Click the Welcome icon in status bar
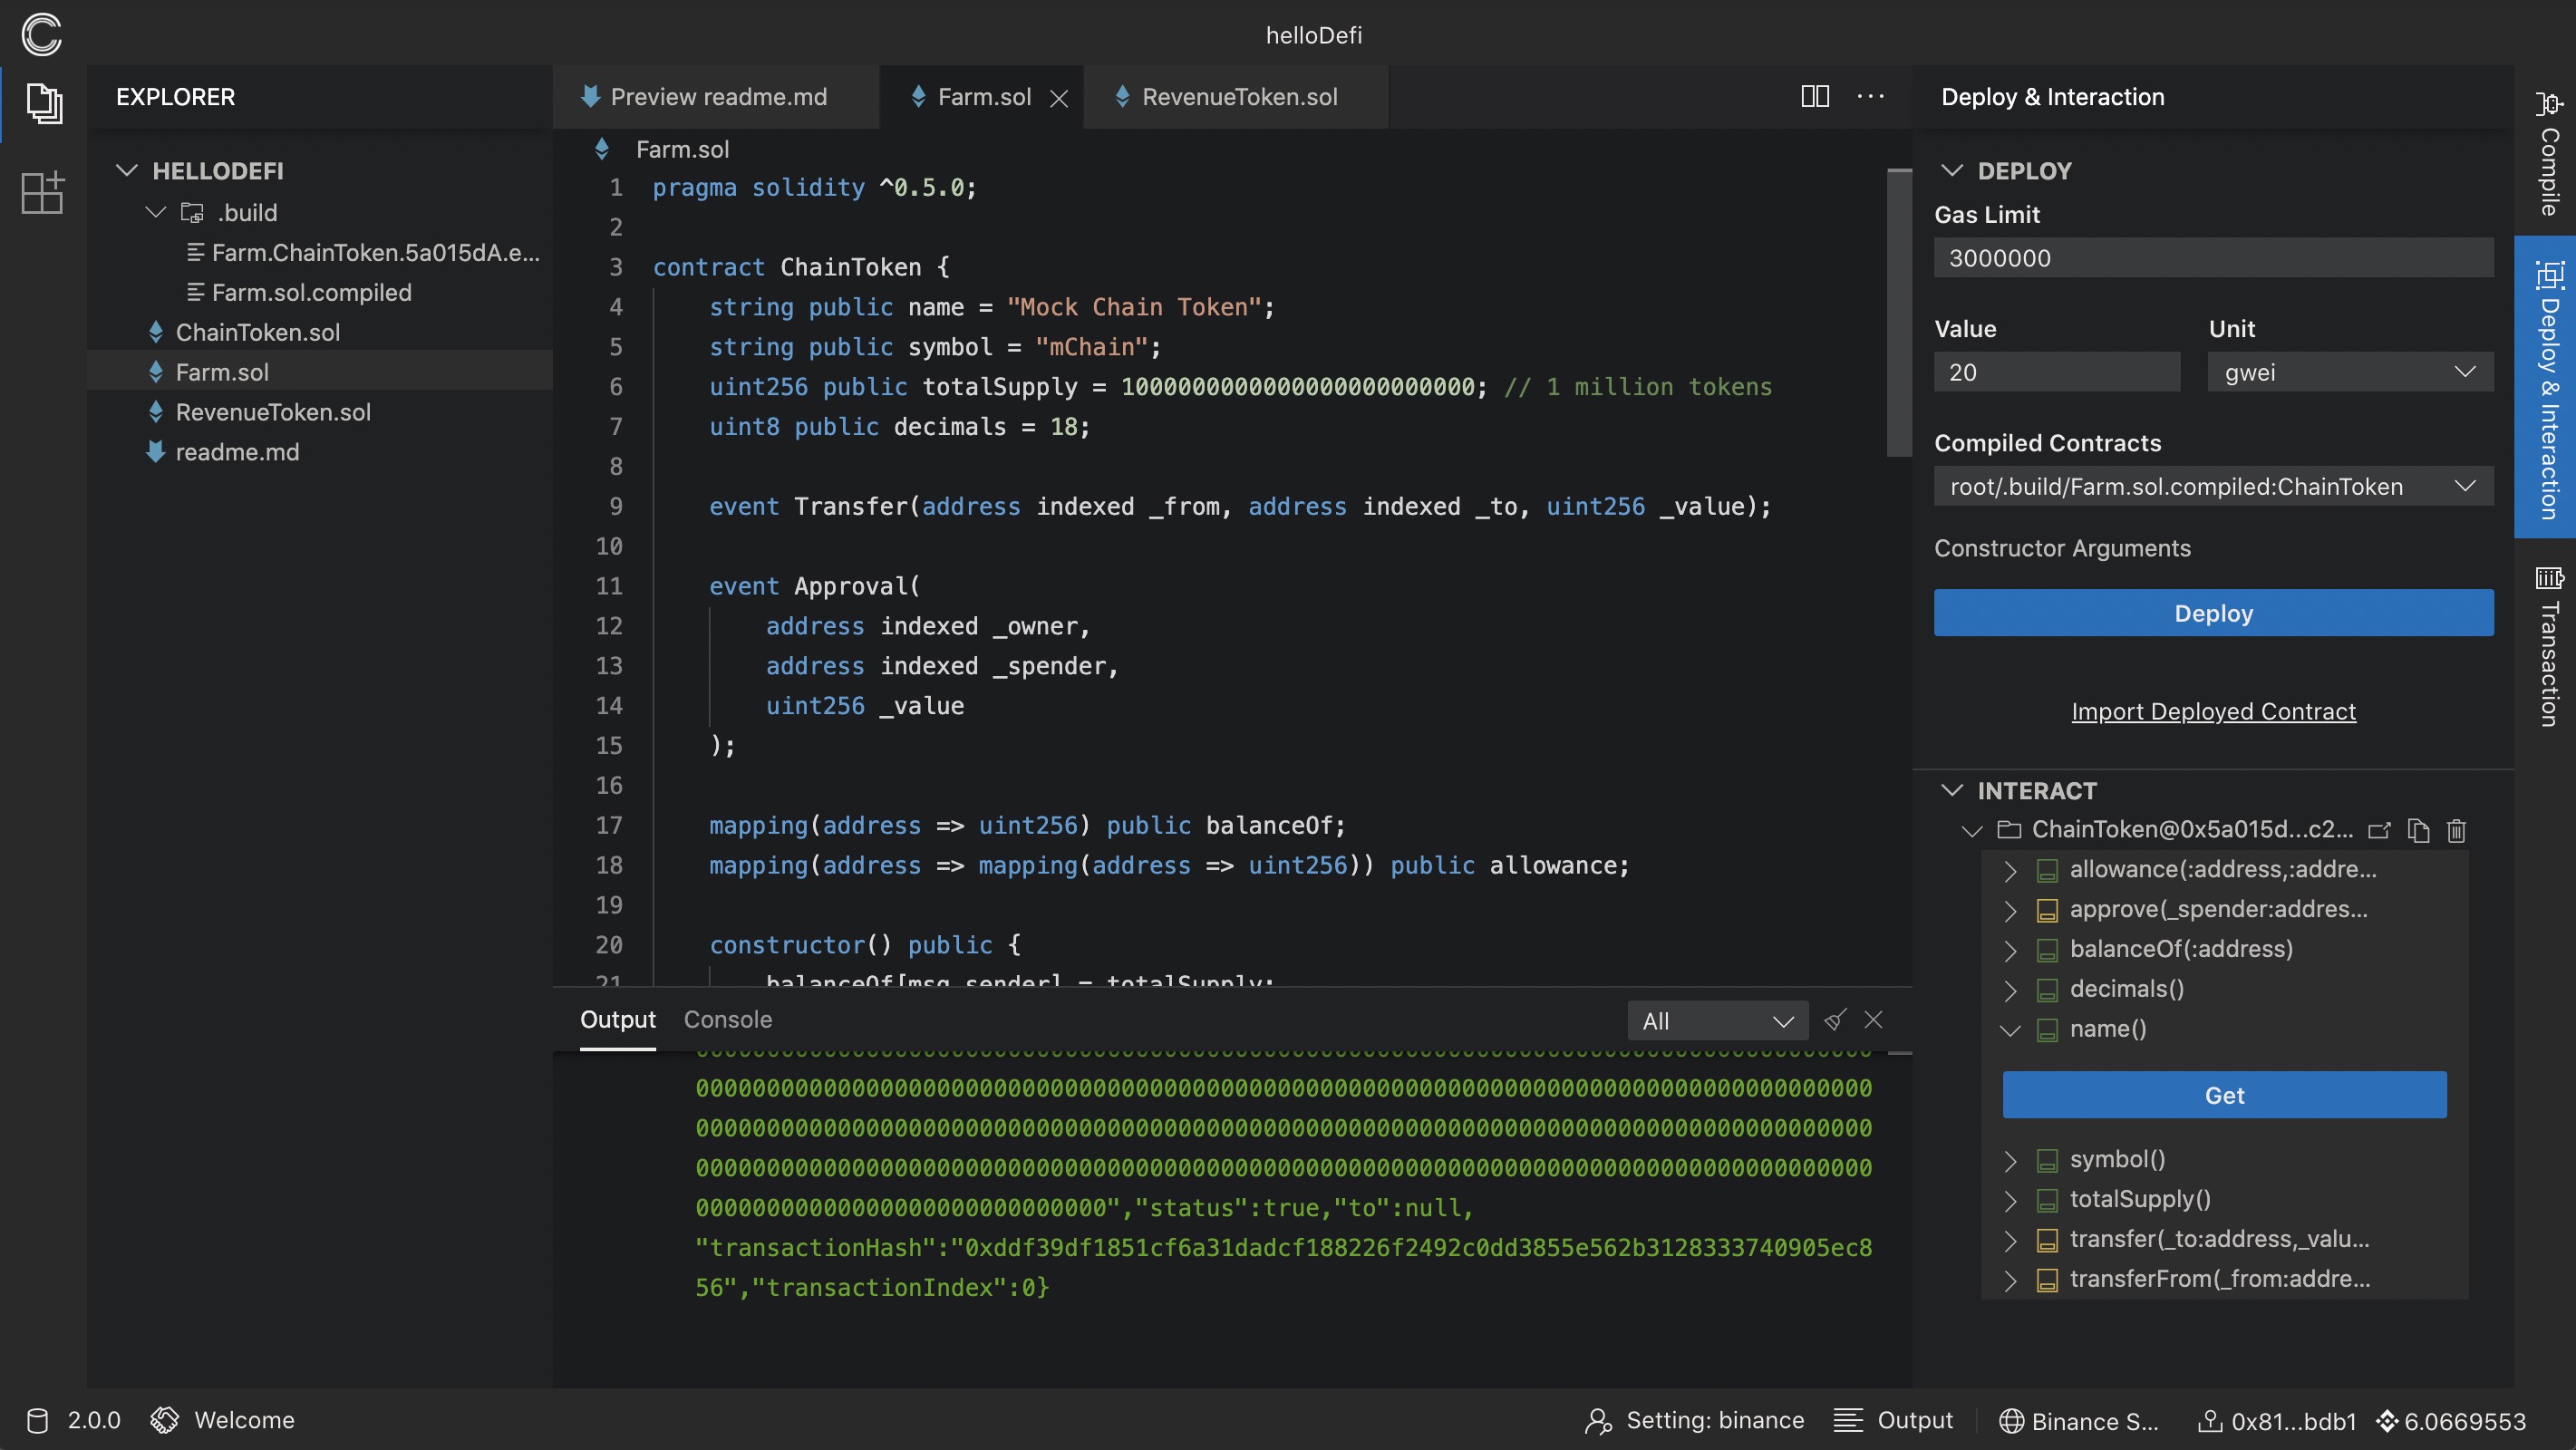Viewport: 2576px width, 1450px height. 165,1420
